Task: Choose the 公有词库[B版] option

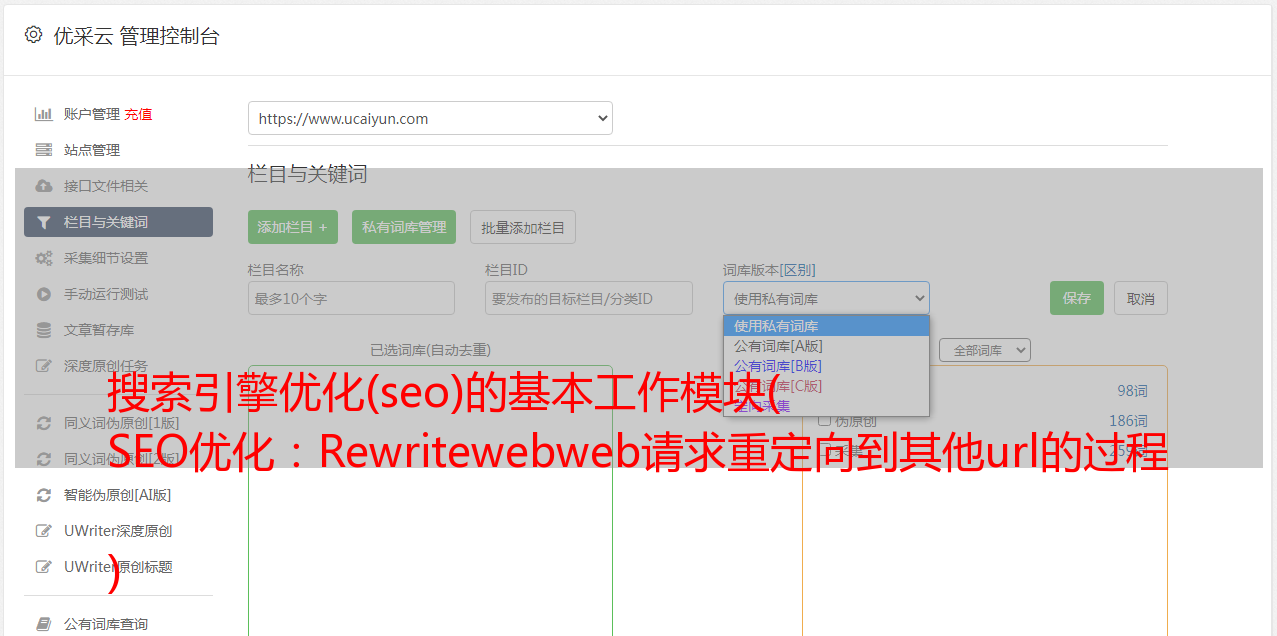Action: [x=826, y=366]
